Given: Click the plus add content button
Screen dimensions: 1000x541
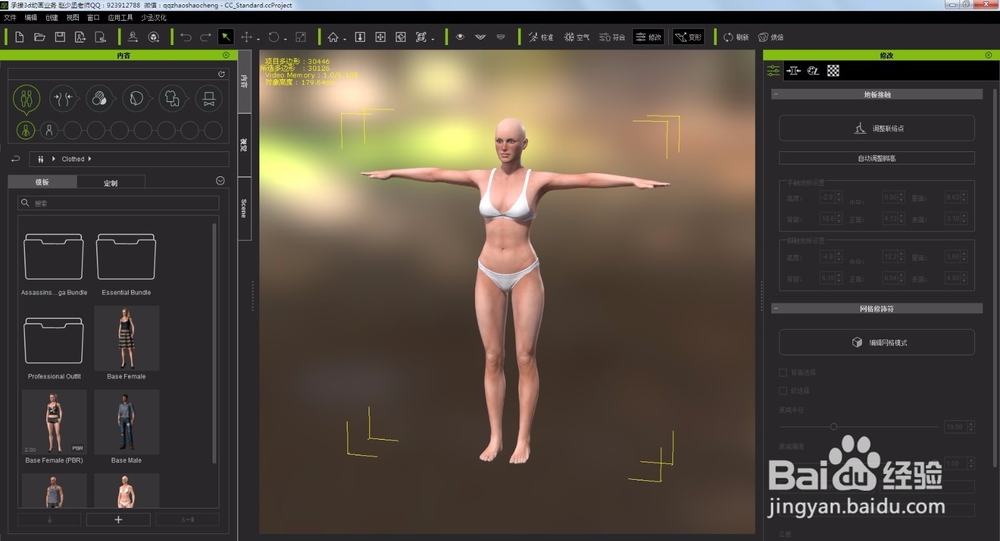Looking at the screenshot, I should [x=118, y=520].
